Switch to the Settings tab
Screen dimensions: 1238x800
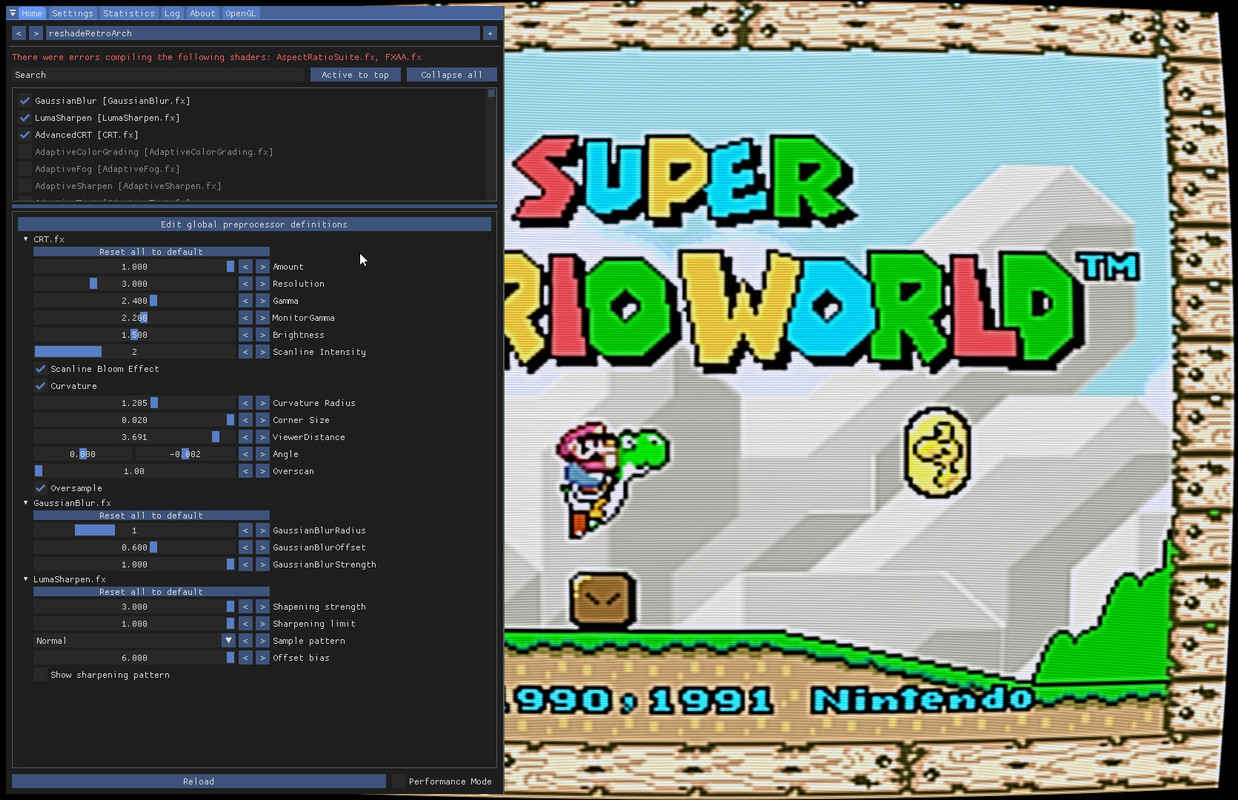point(72,13)
